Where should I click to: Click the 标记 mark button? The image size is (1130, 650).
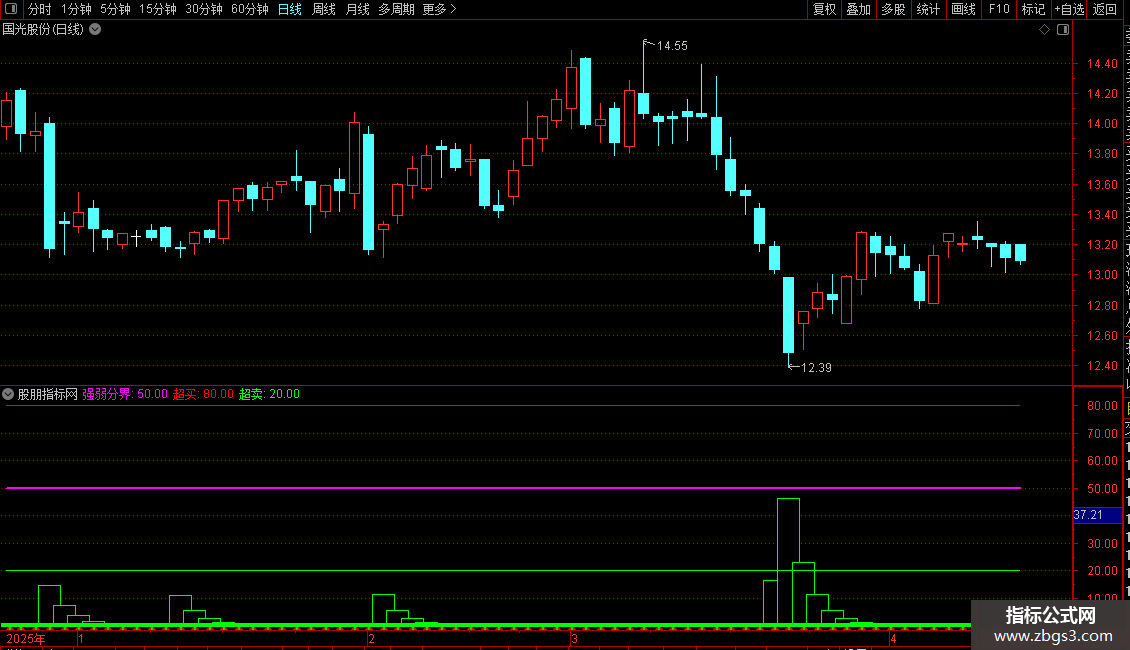pos(1033,9)
